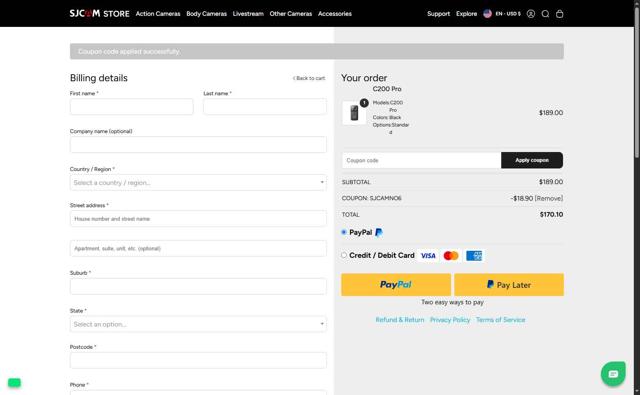Screen dimensions: 640x395
Task: Click the C200 Pro product thumbnail
Action: (x=354, y=113)
